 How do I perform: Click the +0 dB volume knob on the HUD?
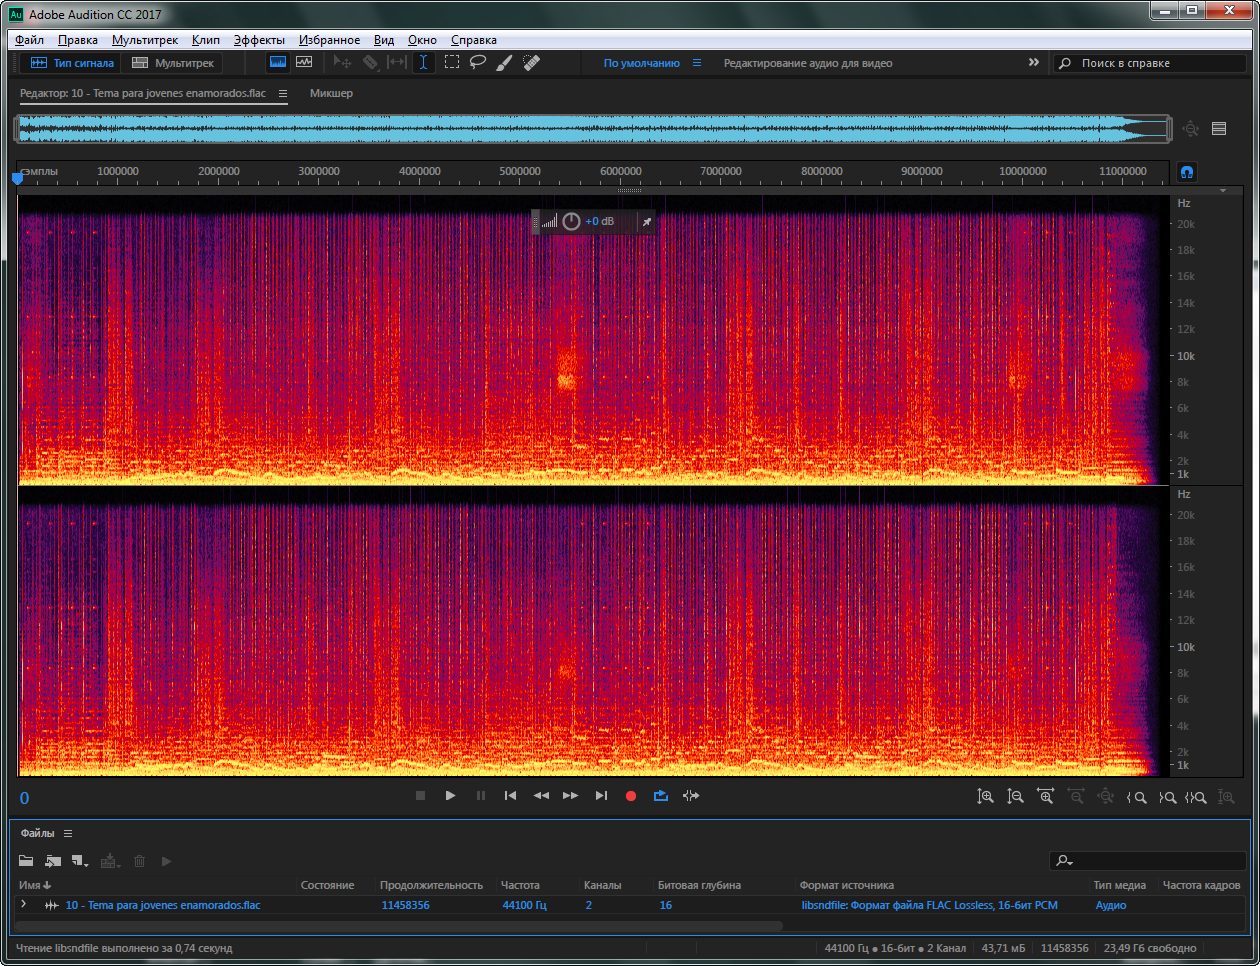pos(571,221)
